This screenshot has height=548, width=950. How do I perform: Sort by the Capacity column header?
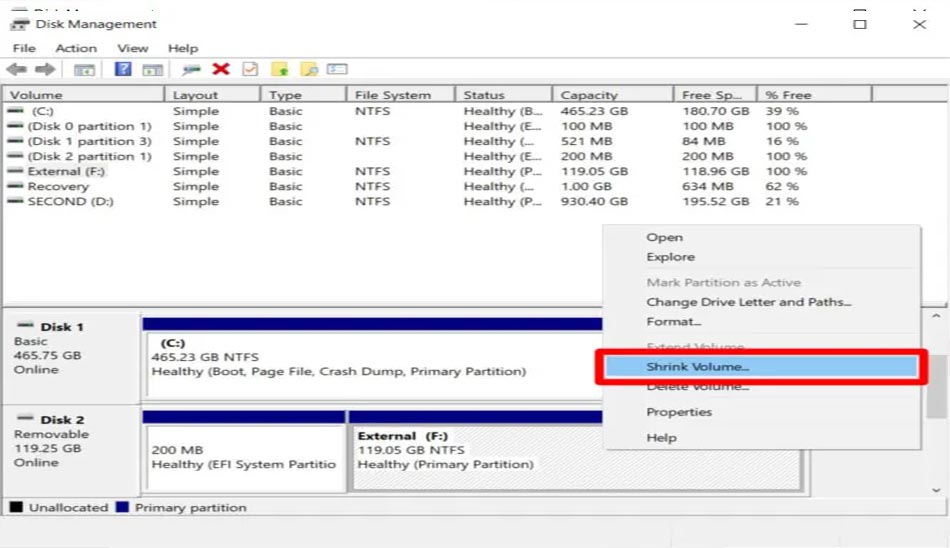coord(589,95)
